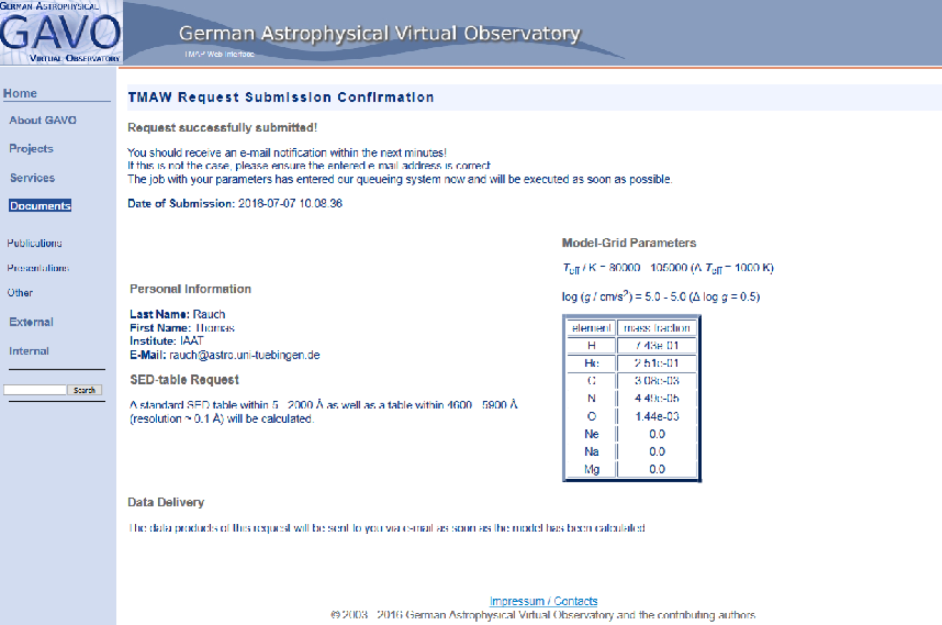Open the Projects sidebar item

click(x=31, y=148)
